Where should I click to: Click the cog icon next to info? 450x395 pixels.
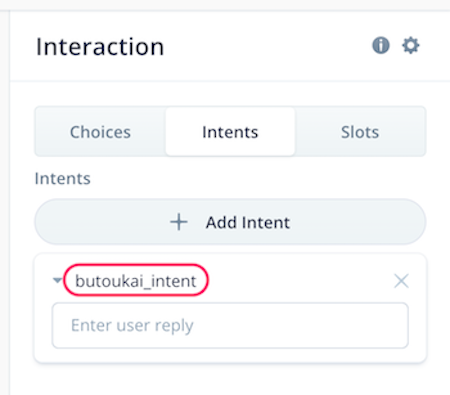pos(411,45)
